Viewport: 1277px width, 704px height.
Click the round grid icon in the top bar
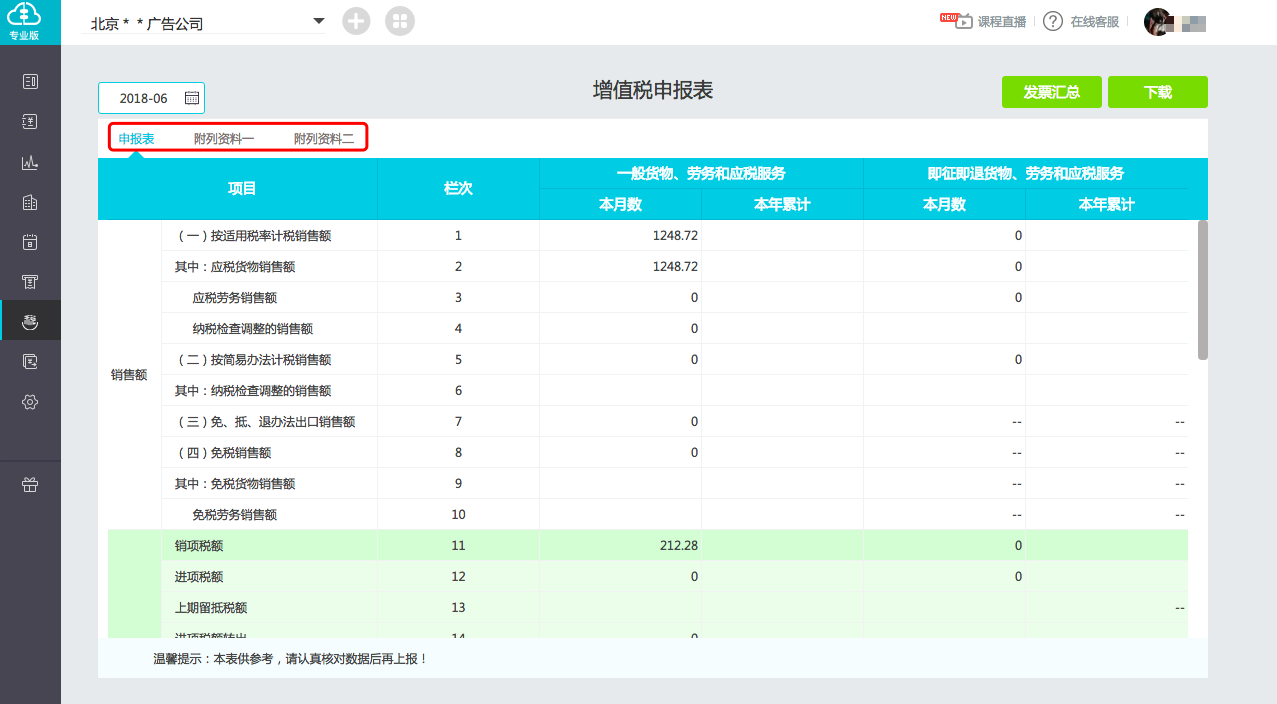click(400, 21)
